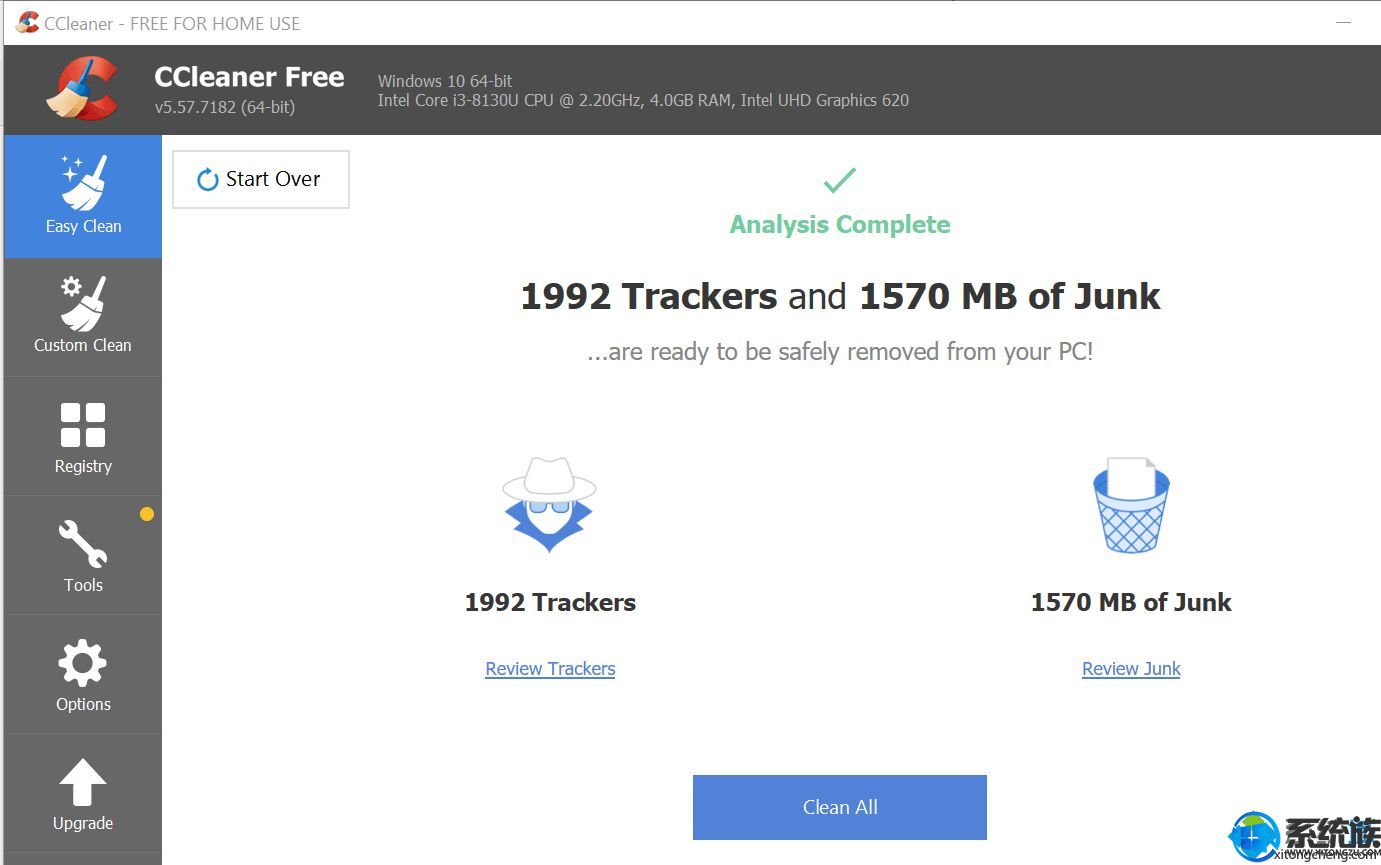The height and width of the screenshot is (865, 1381).
Task: Go to the Registry cleaner
Action: coord(83,437)
